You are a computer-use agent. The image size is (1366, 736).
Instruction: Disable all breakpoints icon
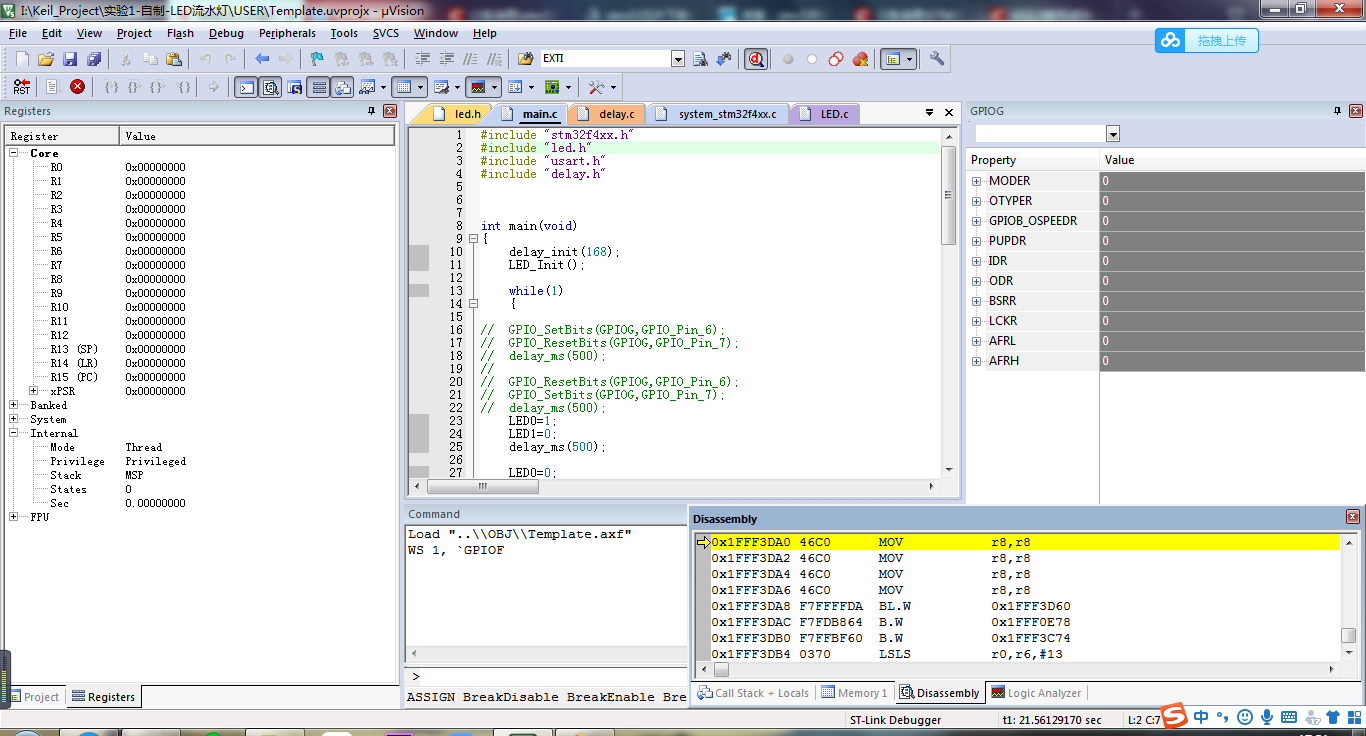click(x=836, y=59)
